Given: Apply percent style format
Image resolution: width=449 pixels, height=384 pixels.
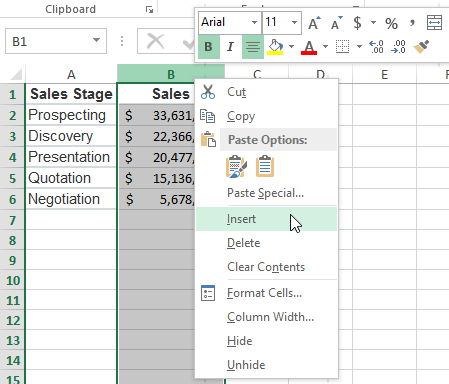Looking at the screenshot, I should pyautogui.click(x=391, y=23).
